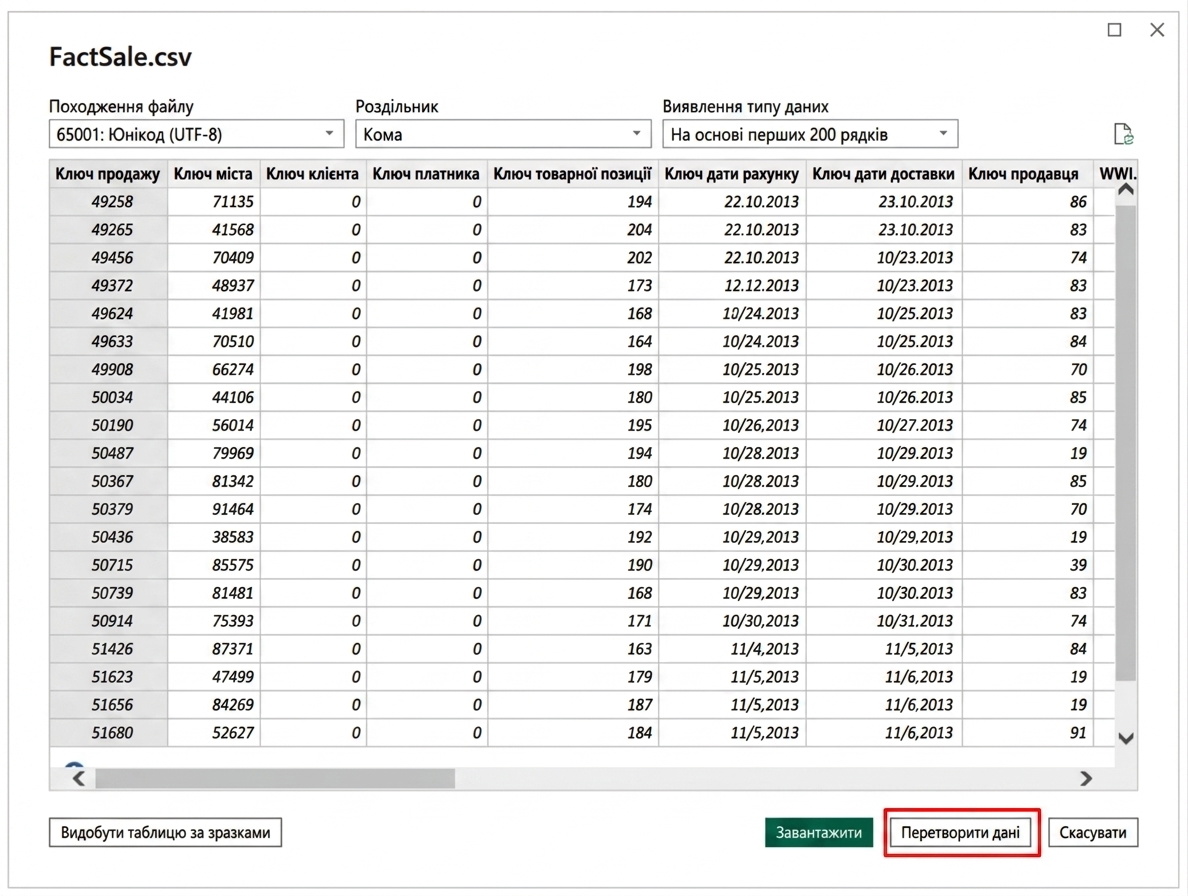This screenshot has height=896, width=1188.
Task: Click the Завантажити button
Action: (x=818, y=832)
